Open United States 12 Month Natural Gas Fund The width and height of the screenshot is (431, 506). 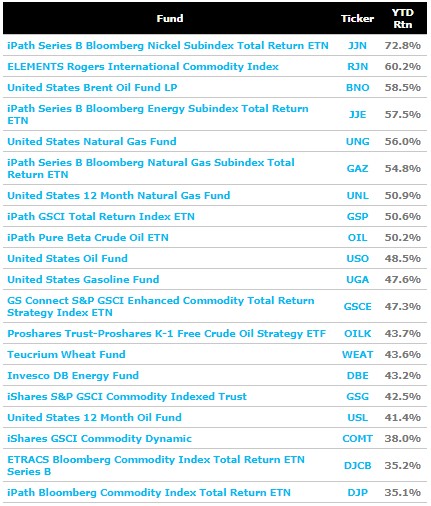click(x=119, y=195)
